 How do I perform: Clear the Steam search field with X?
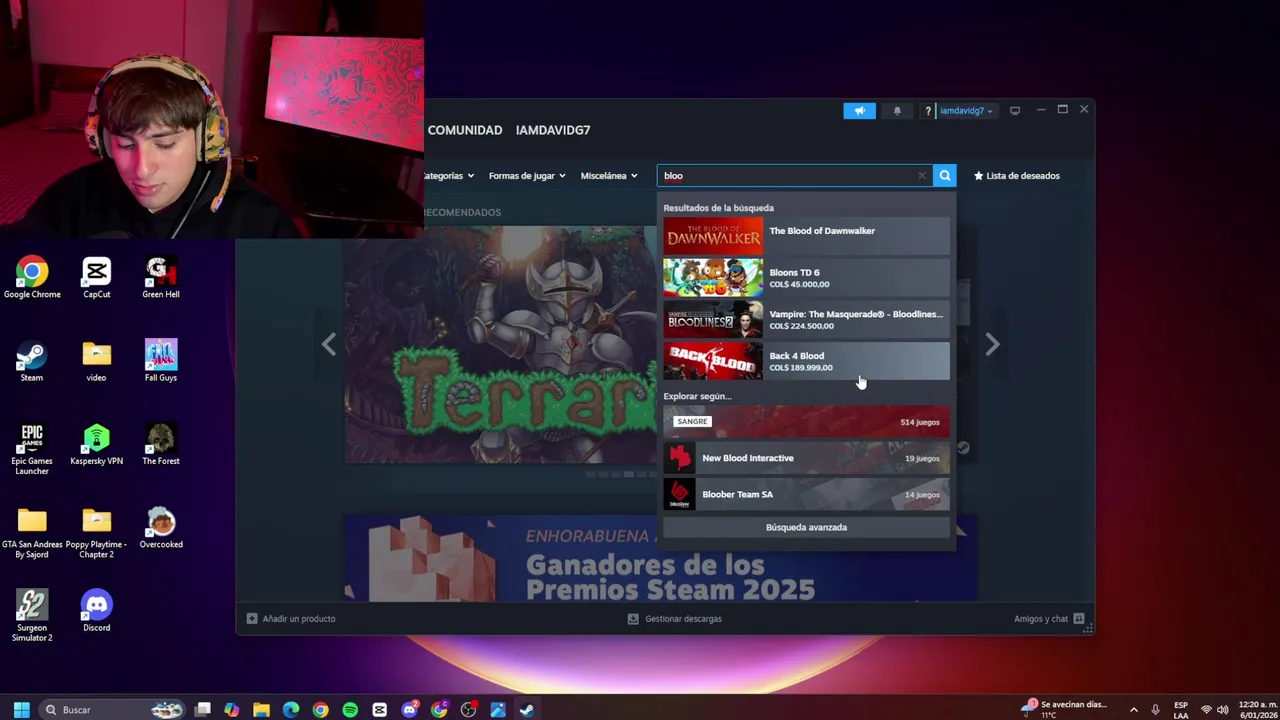(922, 176)
